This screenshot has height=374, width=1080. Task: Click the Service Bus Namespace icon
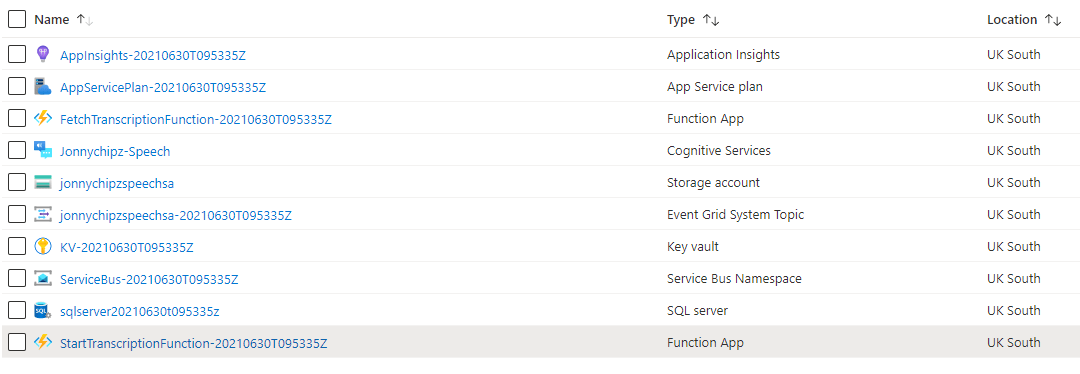tap(43, 279)
